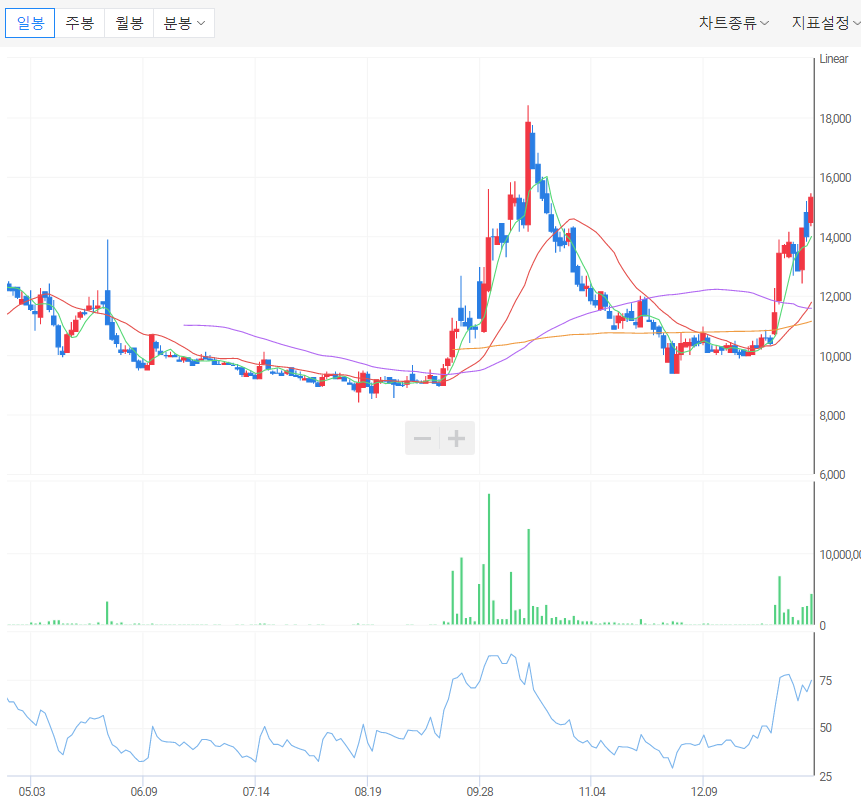Viewport: 861px width, 803px height.
Task: Click the 05.03 date label
Action: click(x=32, y=791)
